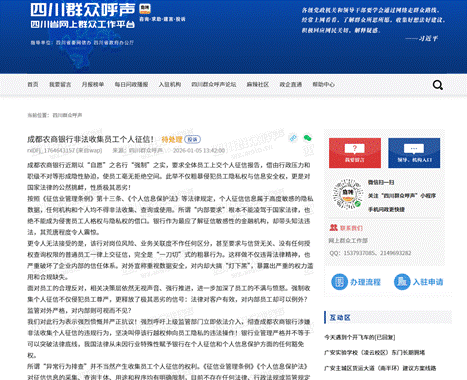Screen dimensions: 467x380
Task: Open 帮助中心 navigation item
Action: coord(323,84)
